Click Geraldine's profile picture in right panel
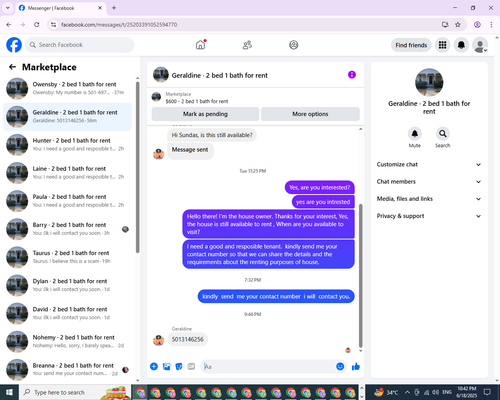Viewport: 500px width, 400px height. pyautogui.click(x=429, y=82)
